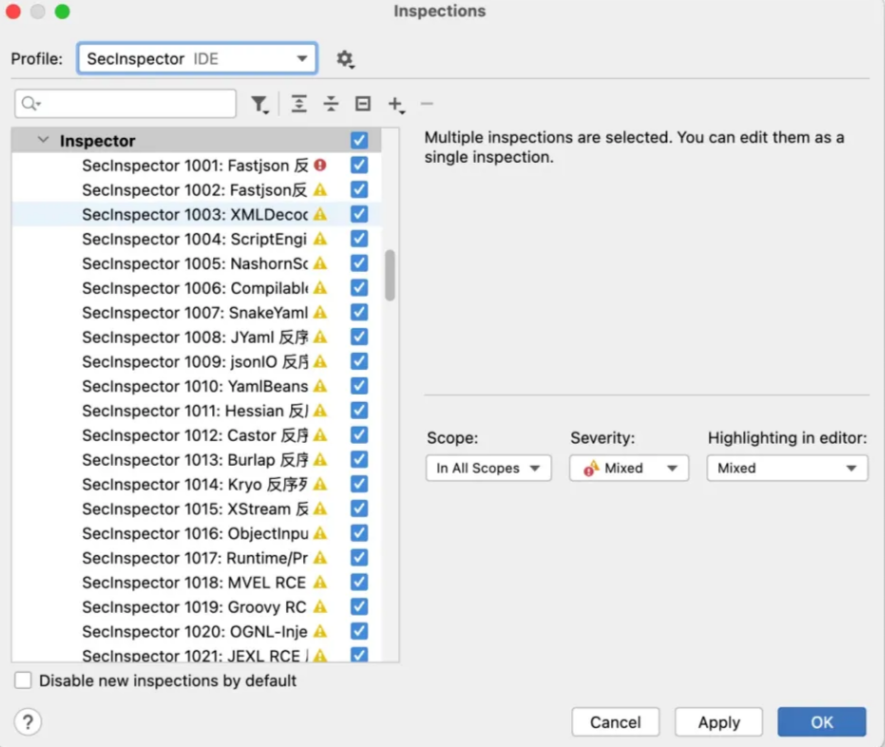Add a new inspection with plus icon
The image size is (885, 747).
(x=396, y=104)
